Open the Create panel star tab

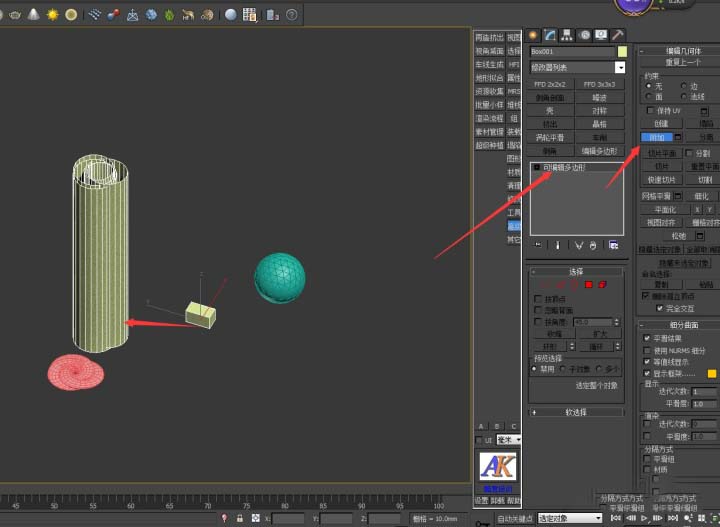[533, 35]
